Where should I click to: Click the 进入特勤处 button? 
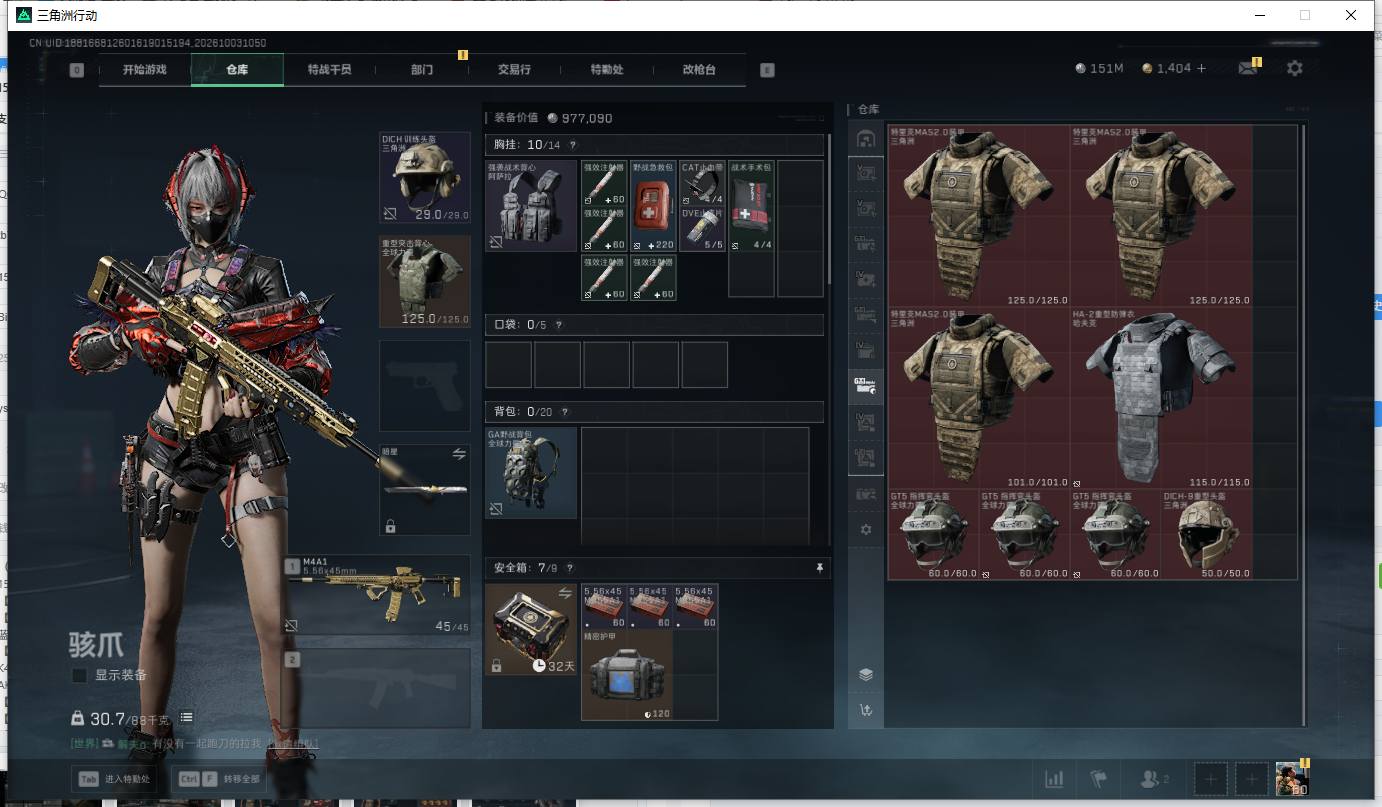pos(115,779)
